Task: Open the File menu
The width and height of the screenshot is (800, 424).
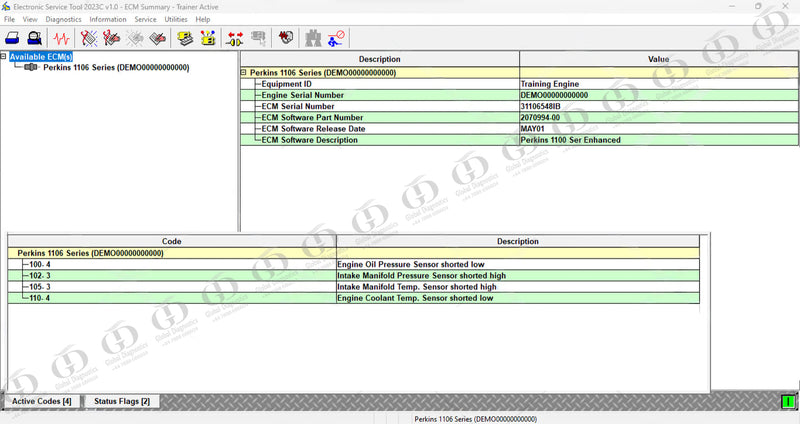Action: [9, 19]
